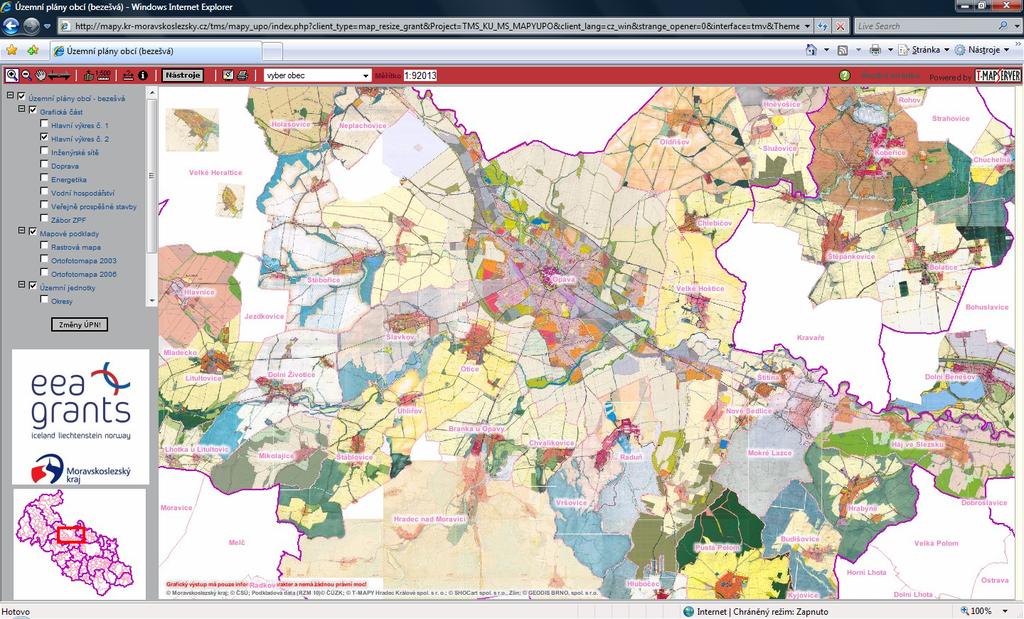
Task: Open the Favorites star icon
Action: tap(11, 50)
